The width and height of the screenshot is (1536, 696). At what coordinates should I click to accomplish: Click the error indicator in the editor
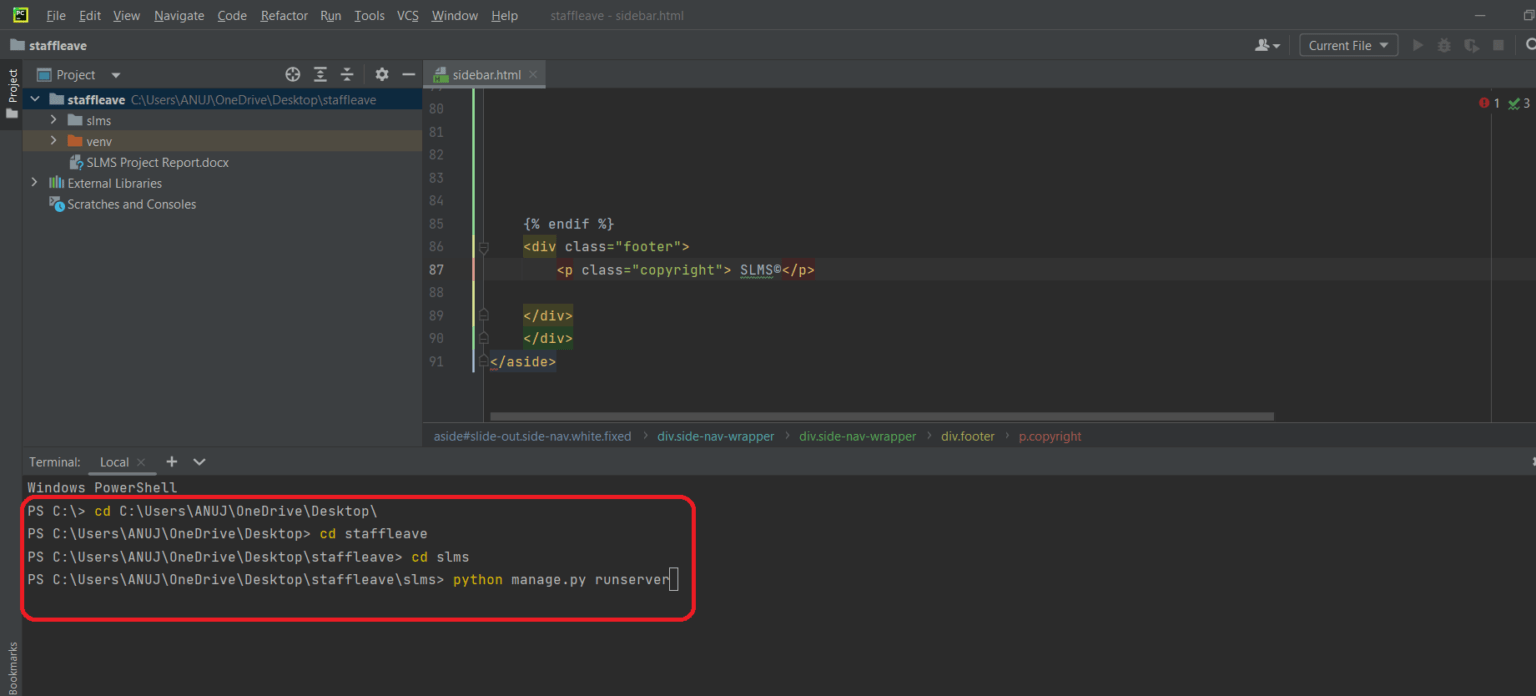(x=1486, y=102)
